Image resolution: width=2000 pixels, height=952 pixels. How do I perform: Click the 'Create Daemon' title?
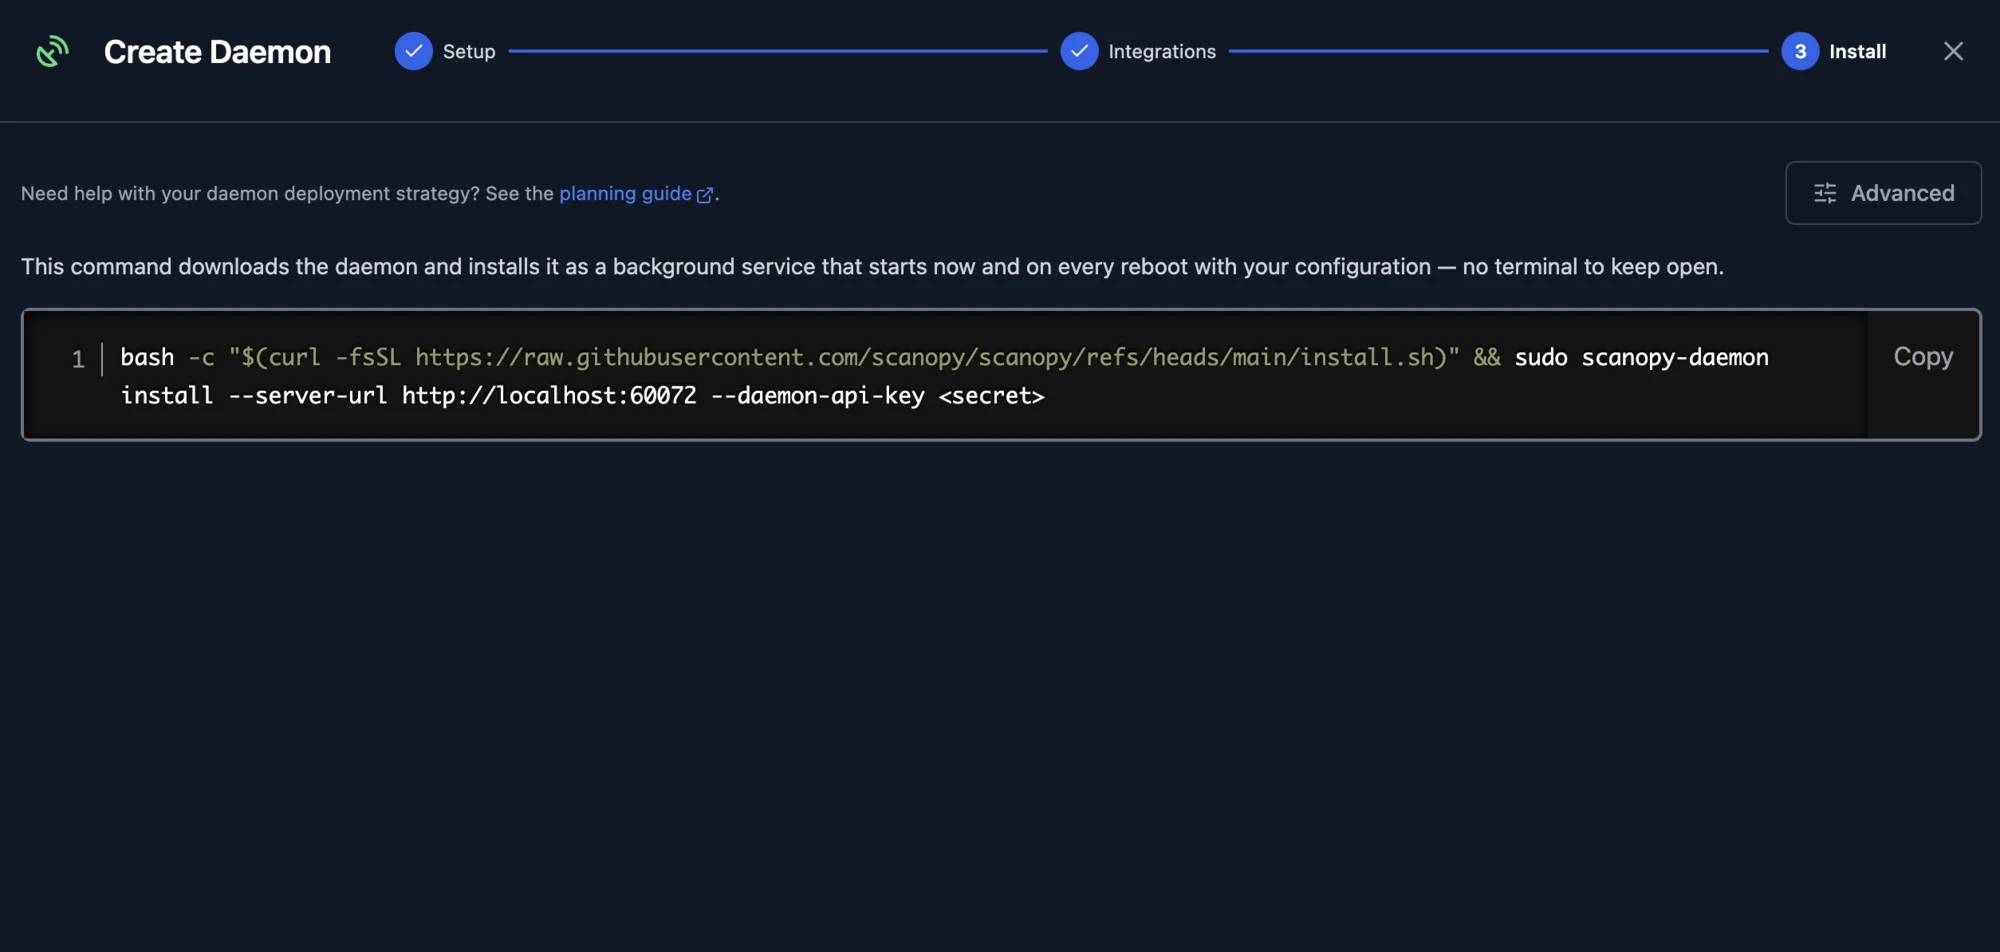point(217,52)
